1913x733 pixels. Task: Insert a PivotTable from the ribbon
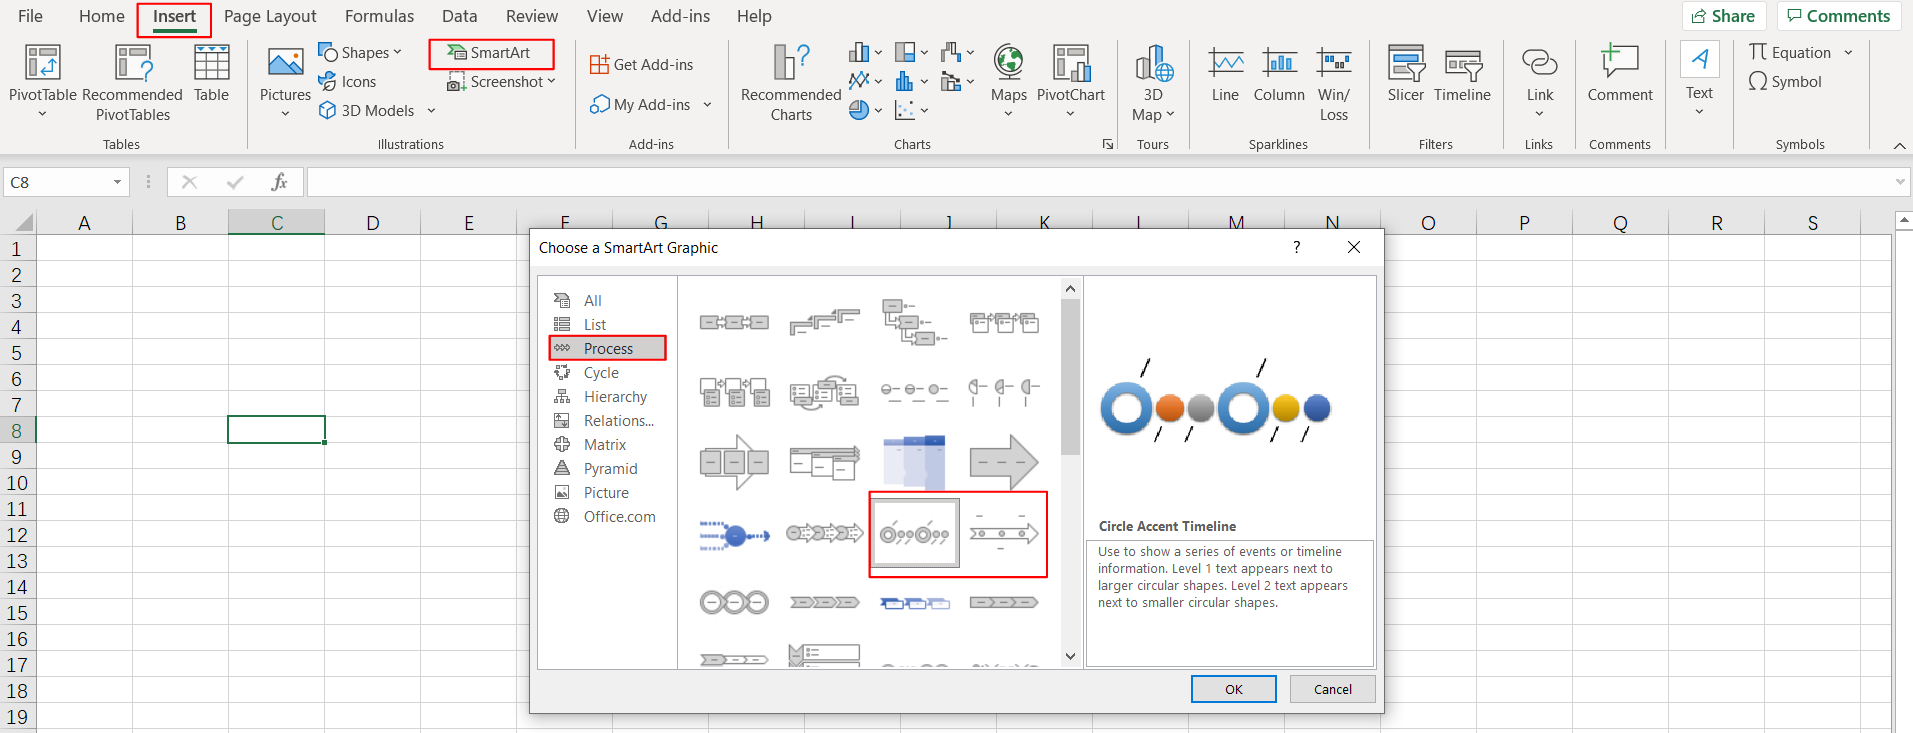(42, 82)
